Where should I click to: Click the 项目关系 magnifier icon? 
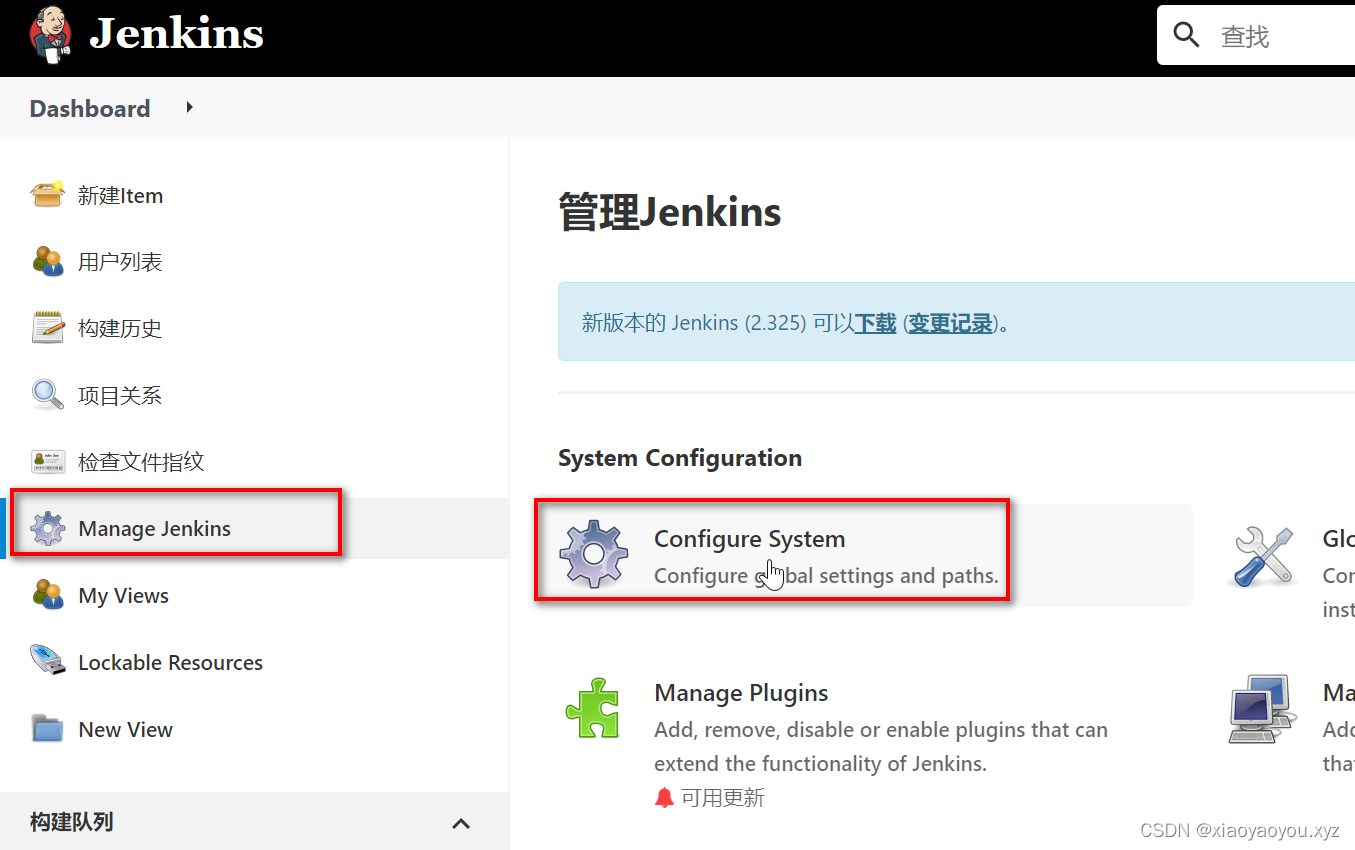point(48,395)
